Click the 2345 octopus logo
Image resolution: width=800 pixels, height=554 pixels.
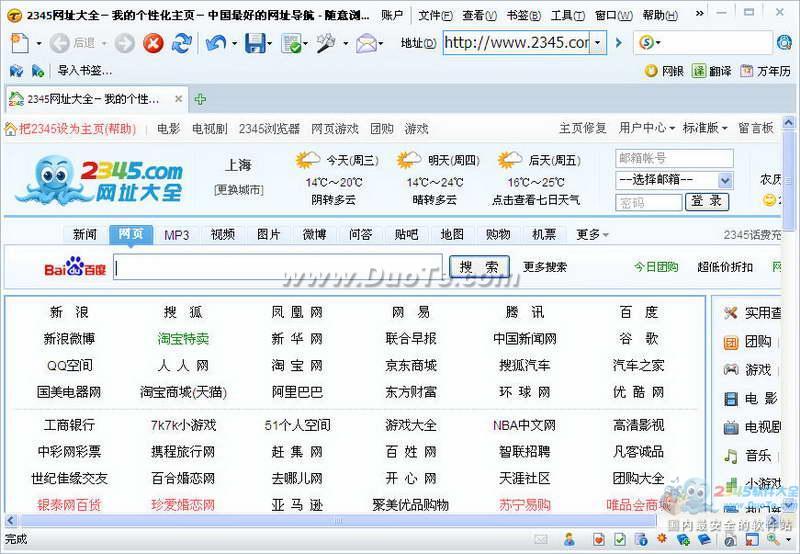(x=98, y=179)
